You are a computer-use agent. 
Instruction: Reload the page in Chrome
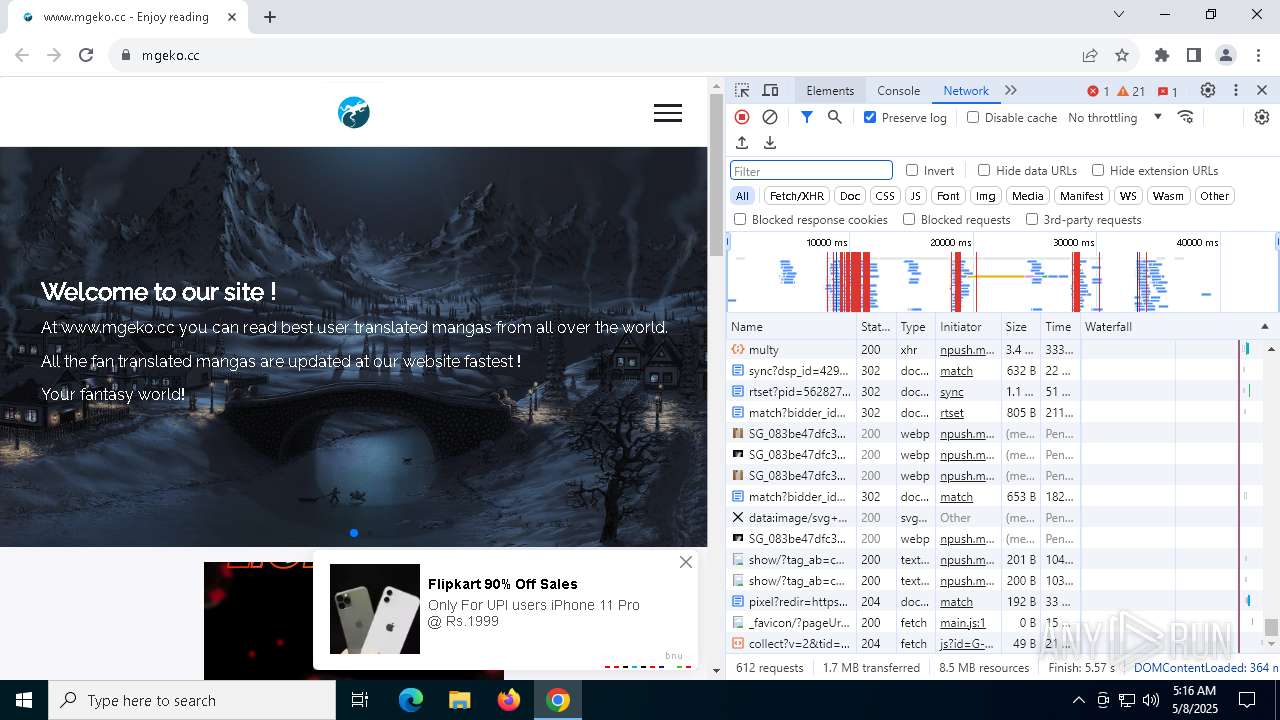coord(86,55)
